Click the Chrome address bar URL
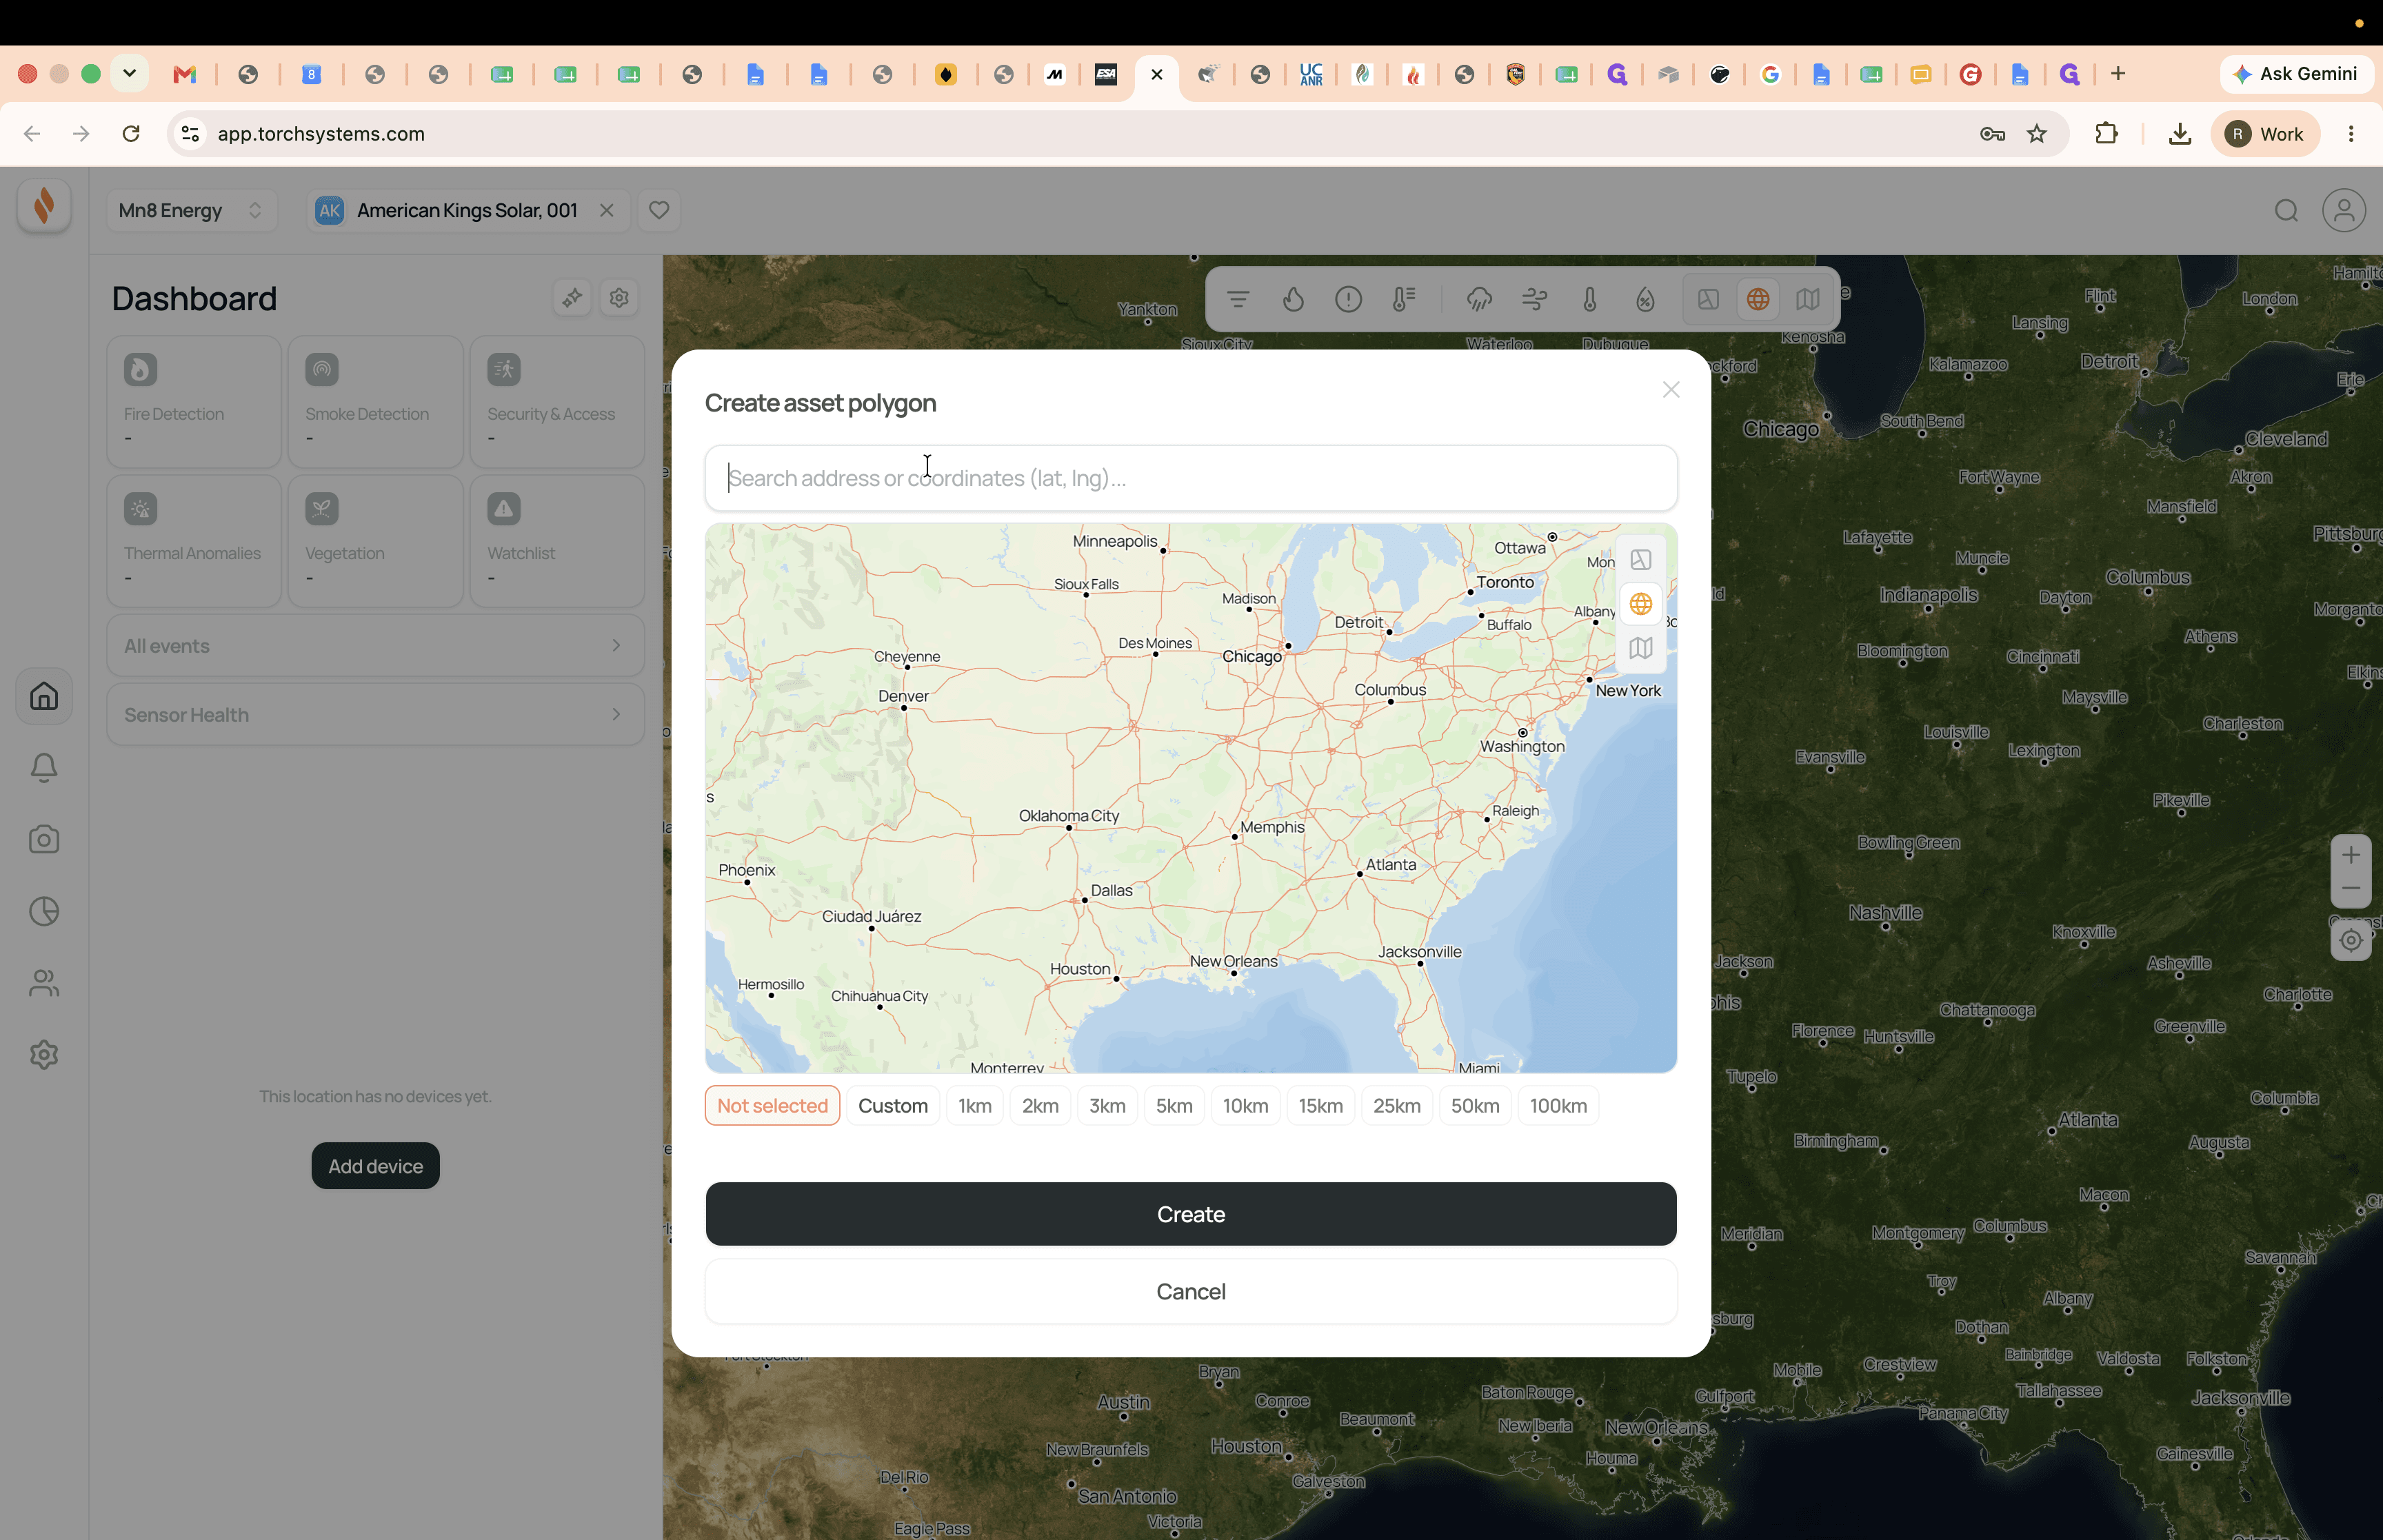2383x1540 pixels. click(321, 134)
